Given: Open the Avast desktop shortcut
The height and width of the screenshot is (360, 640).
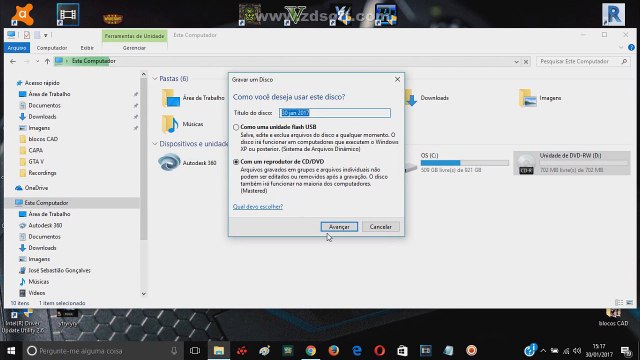Looking at the screenshot, I should click(22, 14).
